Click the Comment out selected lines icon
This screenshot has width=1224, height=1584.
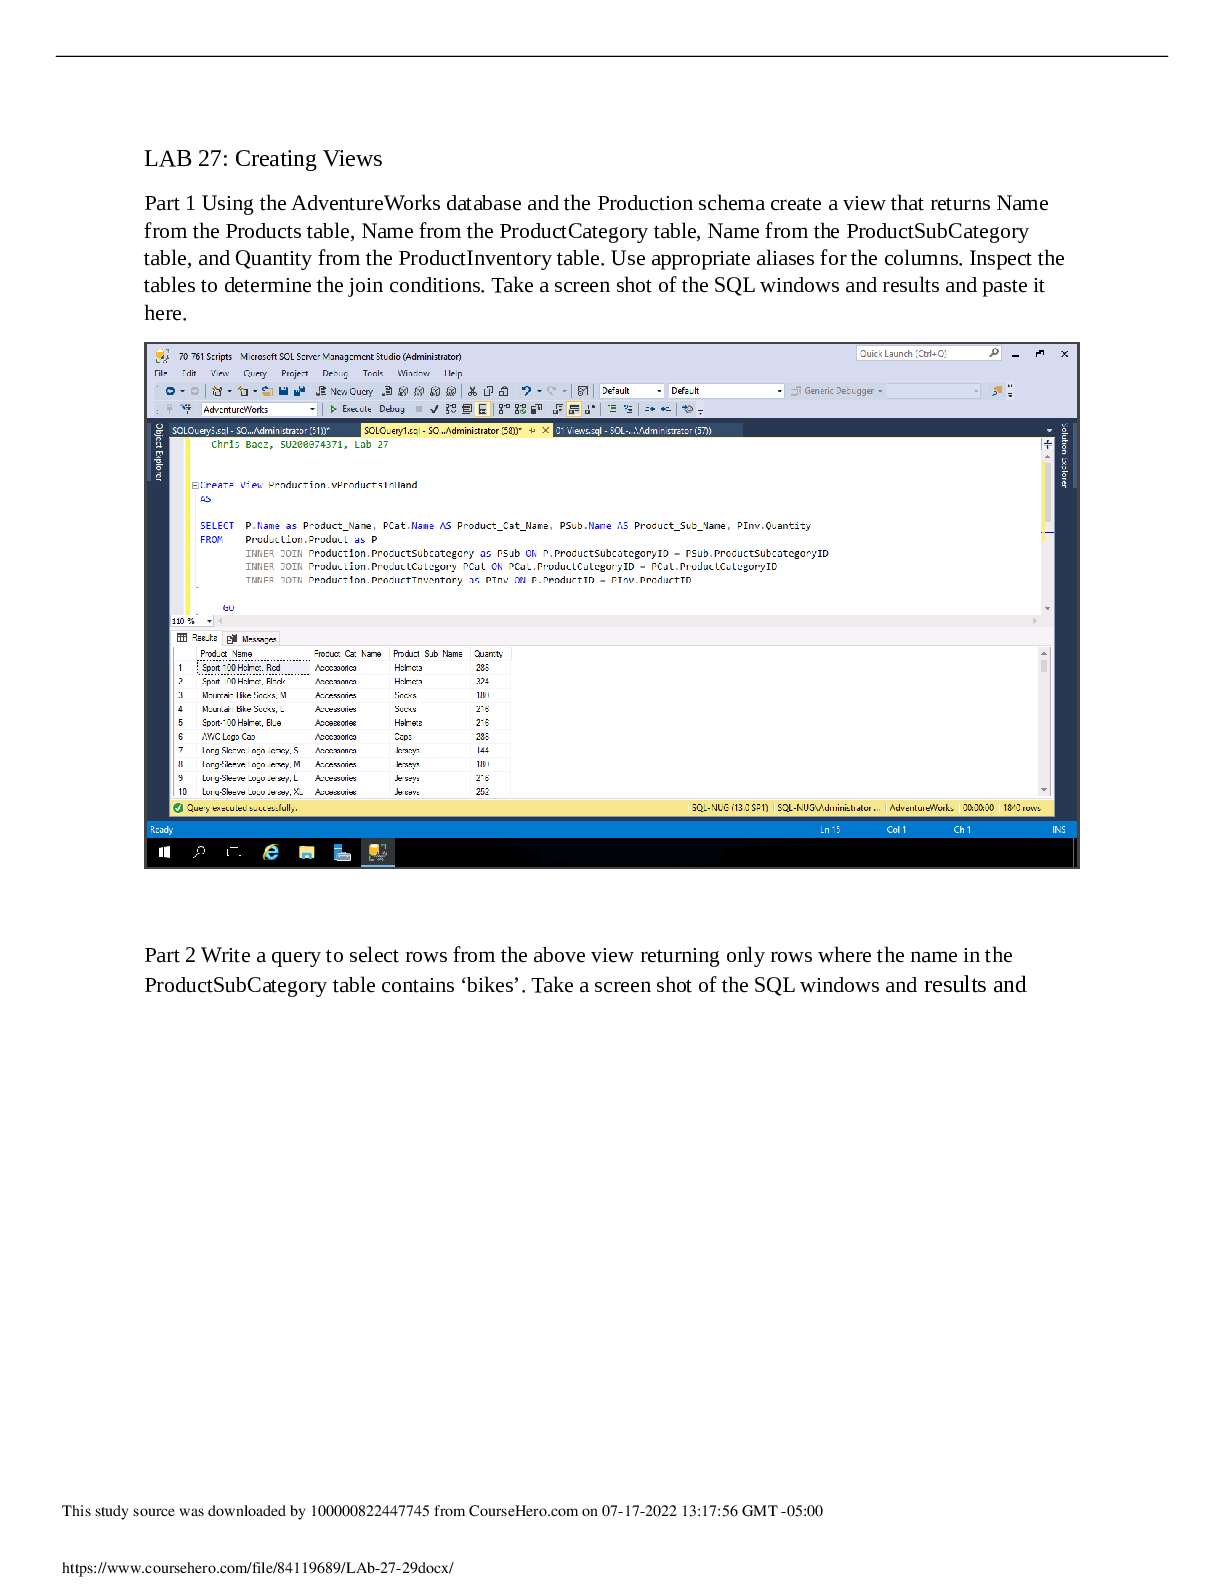click(x=612, y=409)
